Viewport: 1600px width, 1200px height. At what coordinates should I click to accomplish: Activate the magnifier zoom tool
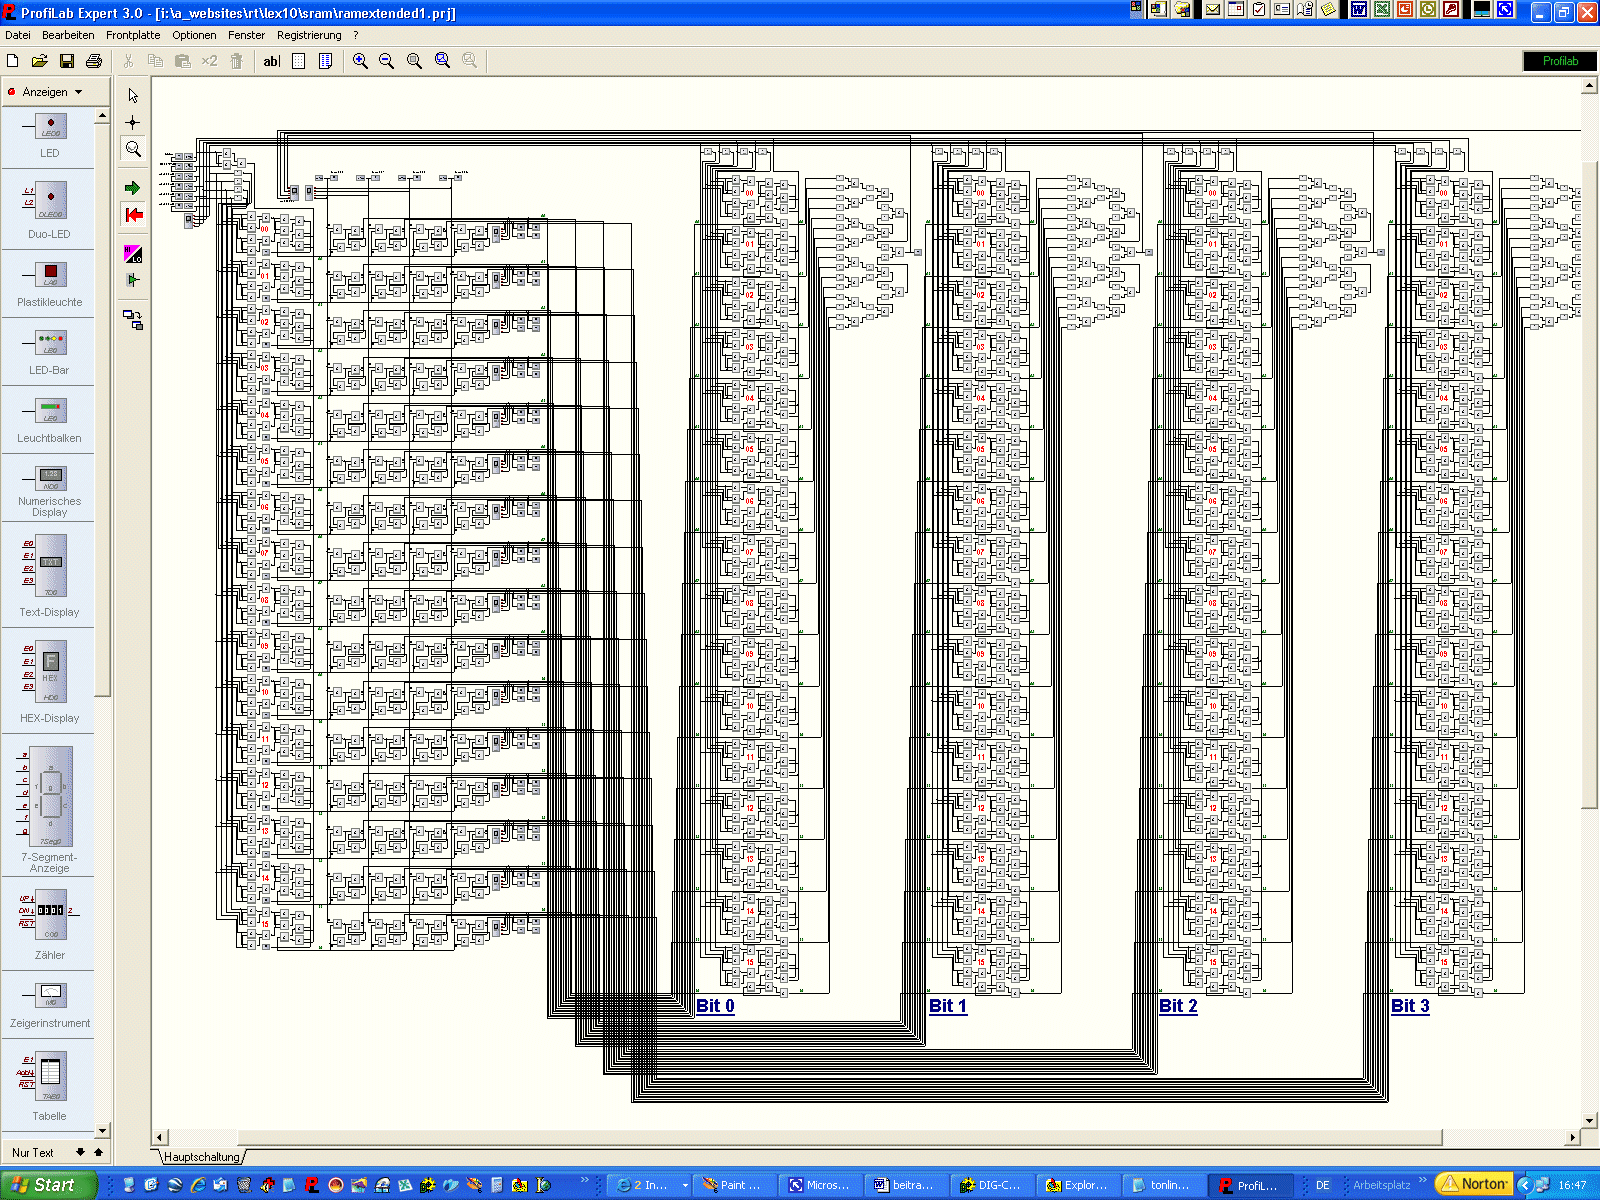coord(133,149)
